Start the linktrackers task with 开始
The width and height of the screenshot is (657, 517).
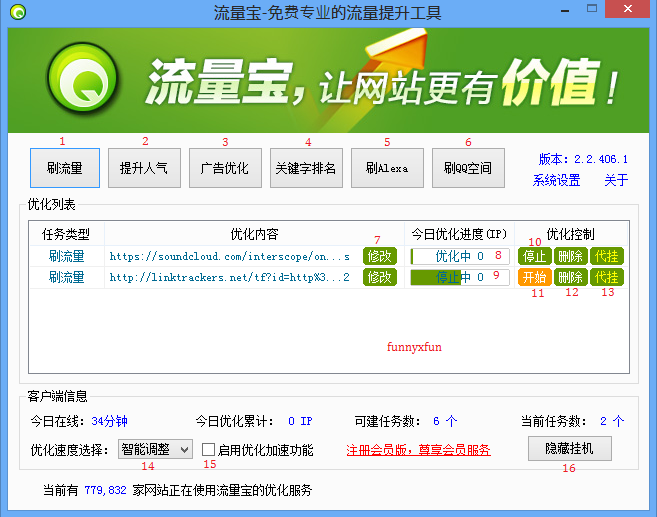[x=535, y=277]
